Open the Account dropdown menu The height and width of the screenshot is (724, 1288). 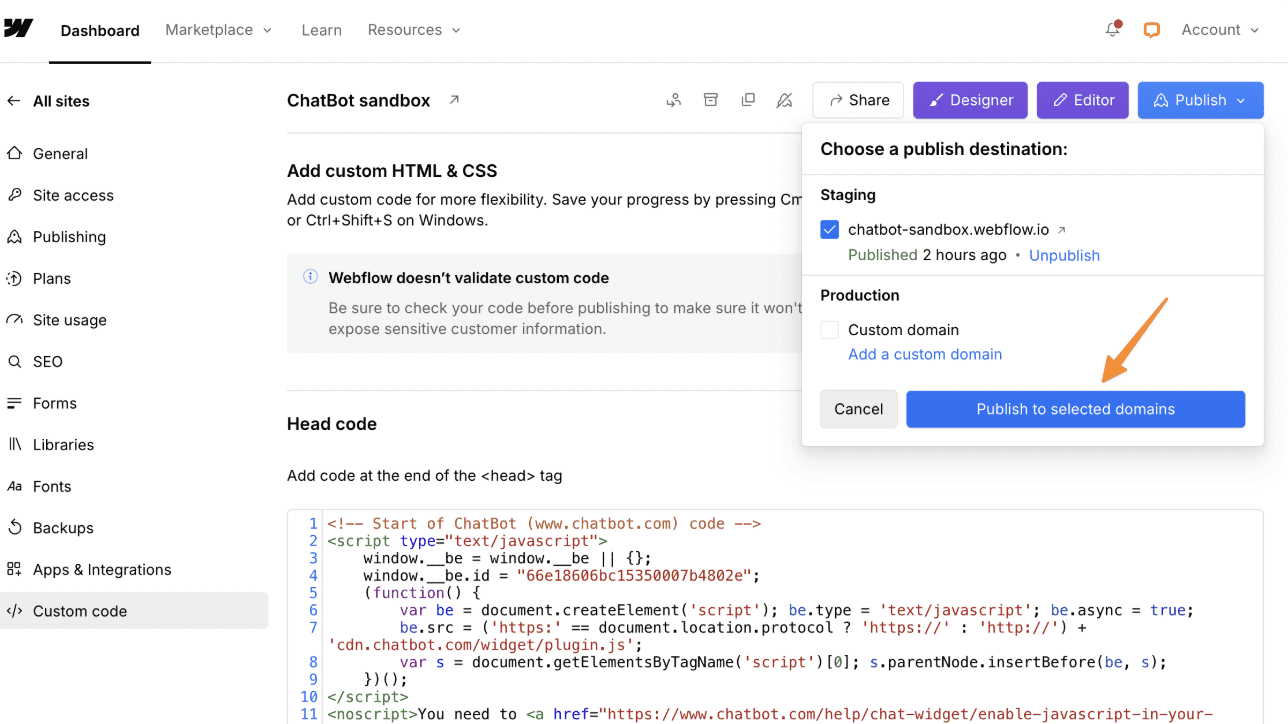[x=1220, y=30]
